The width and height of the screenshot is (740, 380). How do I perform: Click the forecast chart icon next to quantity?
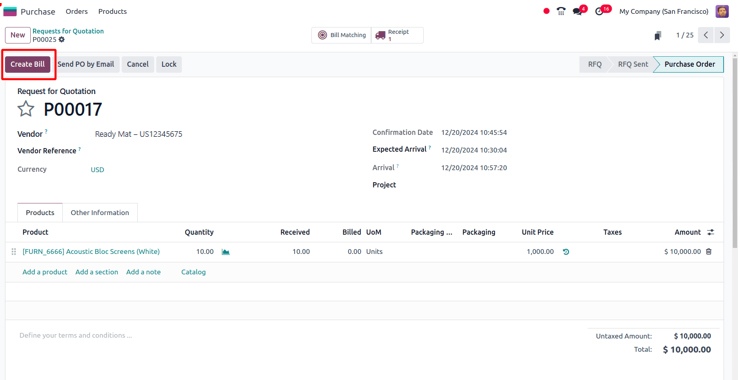(x=226, y=252)
